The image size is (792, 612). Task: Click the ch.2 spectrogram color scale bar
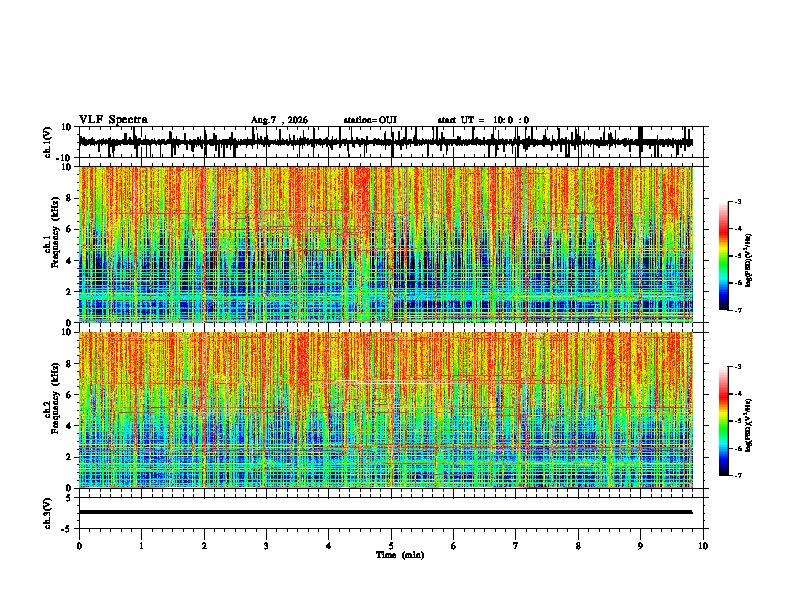[x=723, y=421]
